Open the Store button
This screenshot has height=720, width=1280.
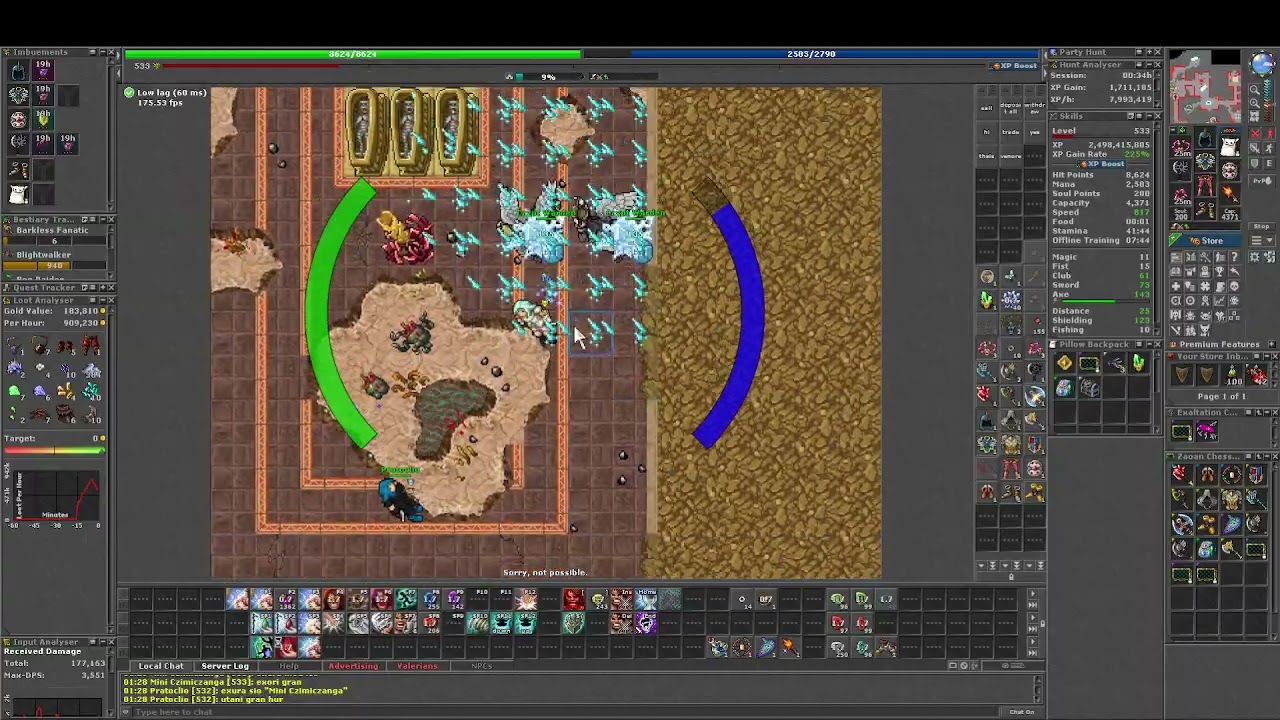tap(1205, 240)
